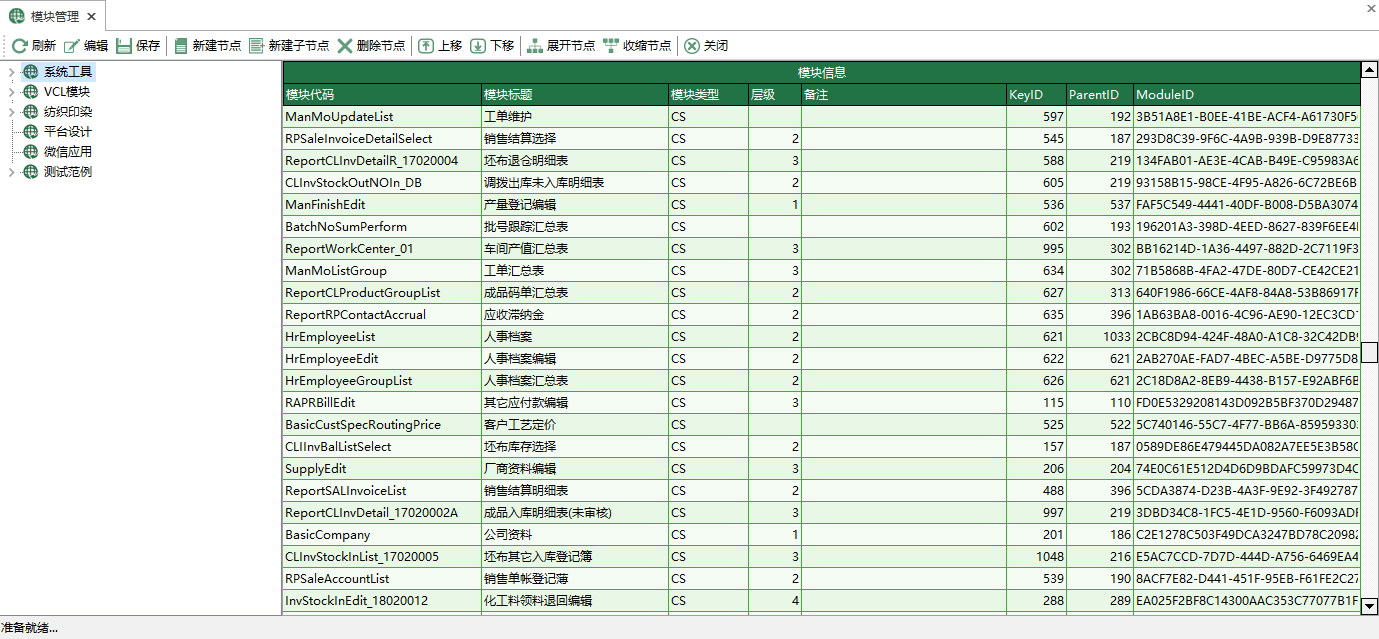Click the 删除节点 toolbar label

click(x=381, y=46)
